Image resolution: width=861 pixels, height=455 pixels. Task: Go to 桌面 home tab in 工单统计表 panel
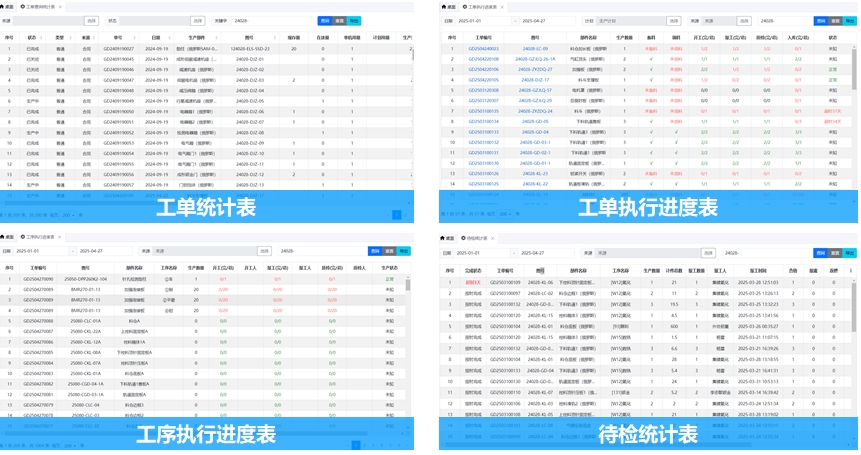click(7, 7)
